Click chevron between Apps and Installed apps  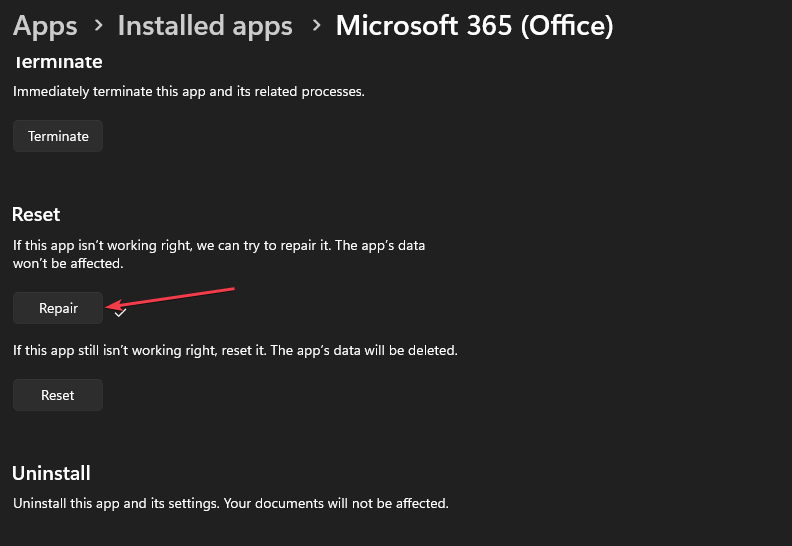click(x=98, y=25)
